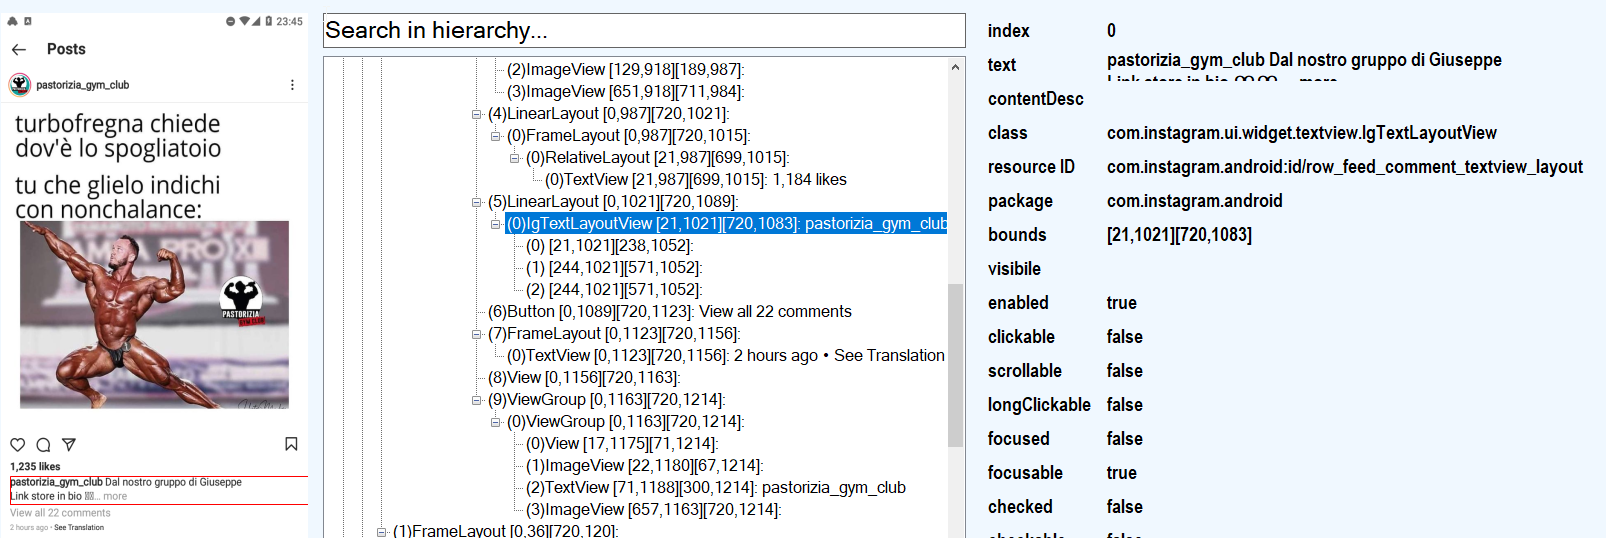Click the class value com.instagram.ui.widget.textview.IgTextLayoutView

pyautogui.click(x=1301, y=133)
